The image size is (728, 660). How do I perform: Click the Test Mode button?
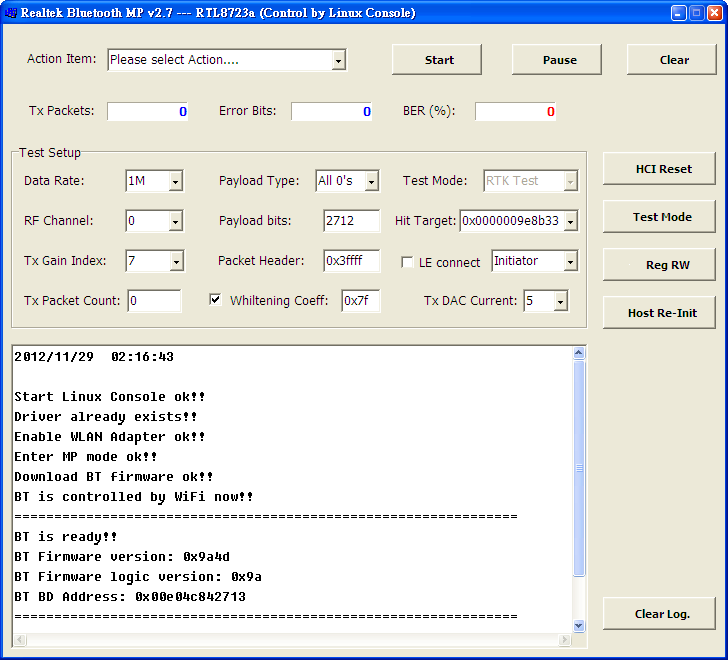pos(659,217)
